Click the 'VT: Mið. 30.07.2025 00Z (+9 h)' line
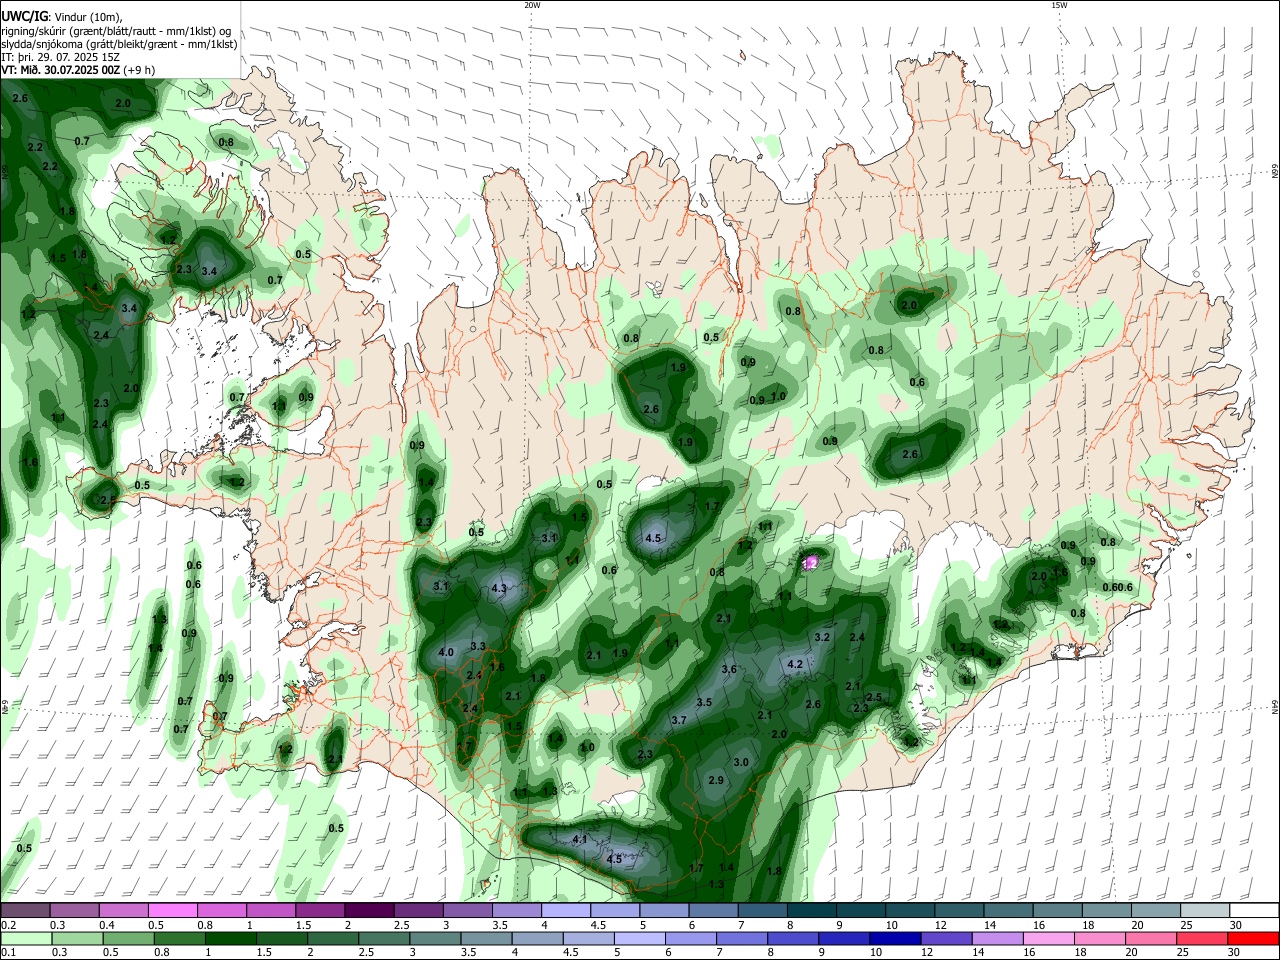Image resolution: width=1280 pixels, height=960 pixels. click(78, 70)
